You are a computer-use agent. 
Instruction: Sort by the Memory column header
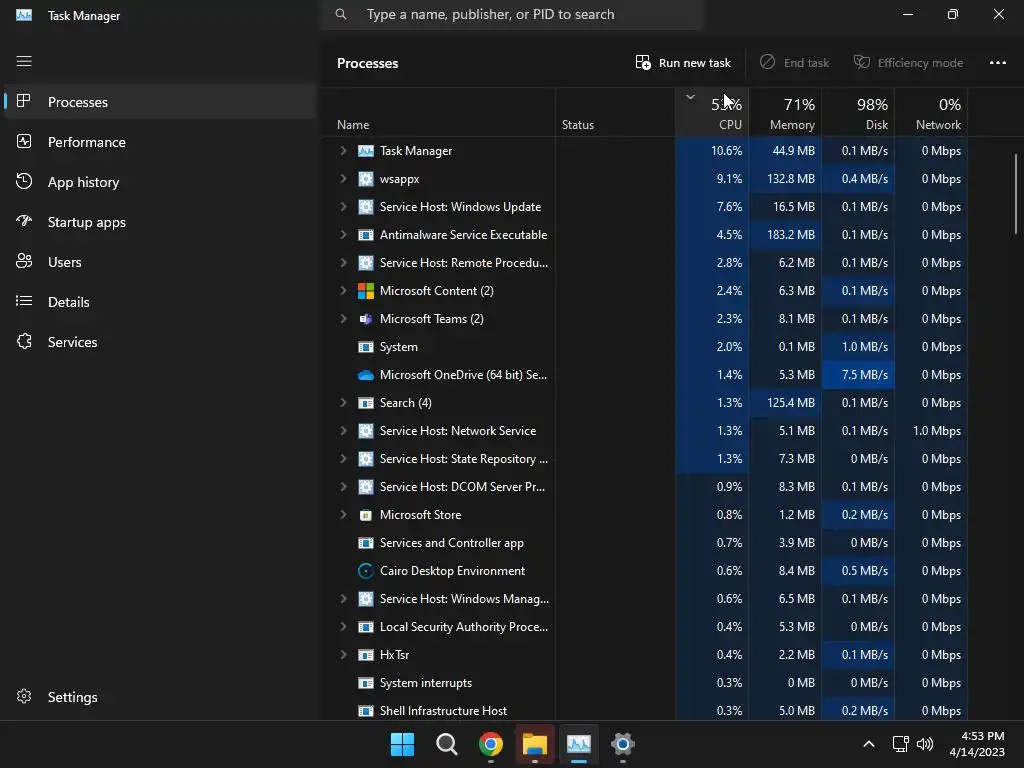(785, 112)
